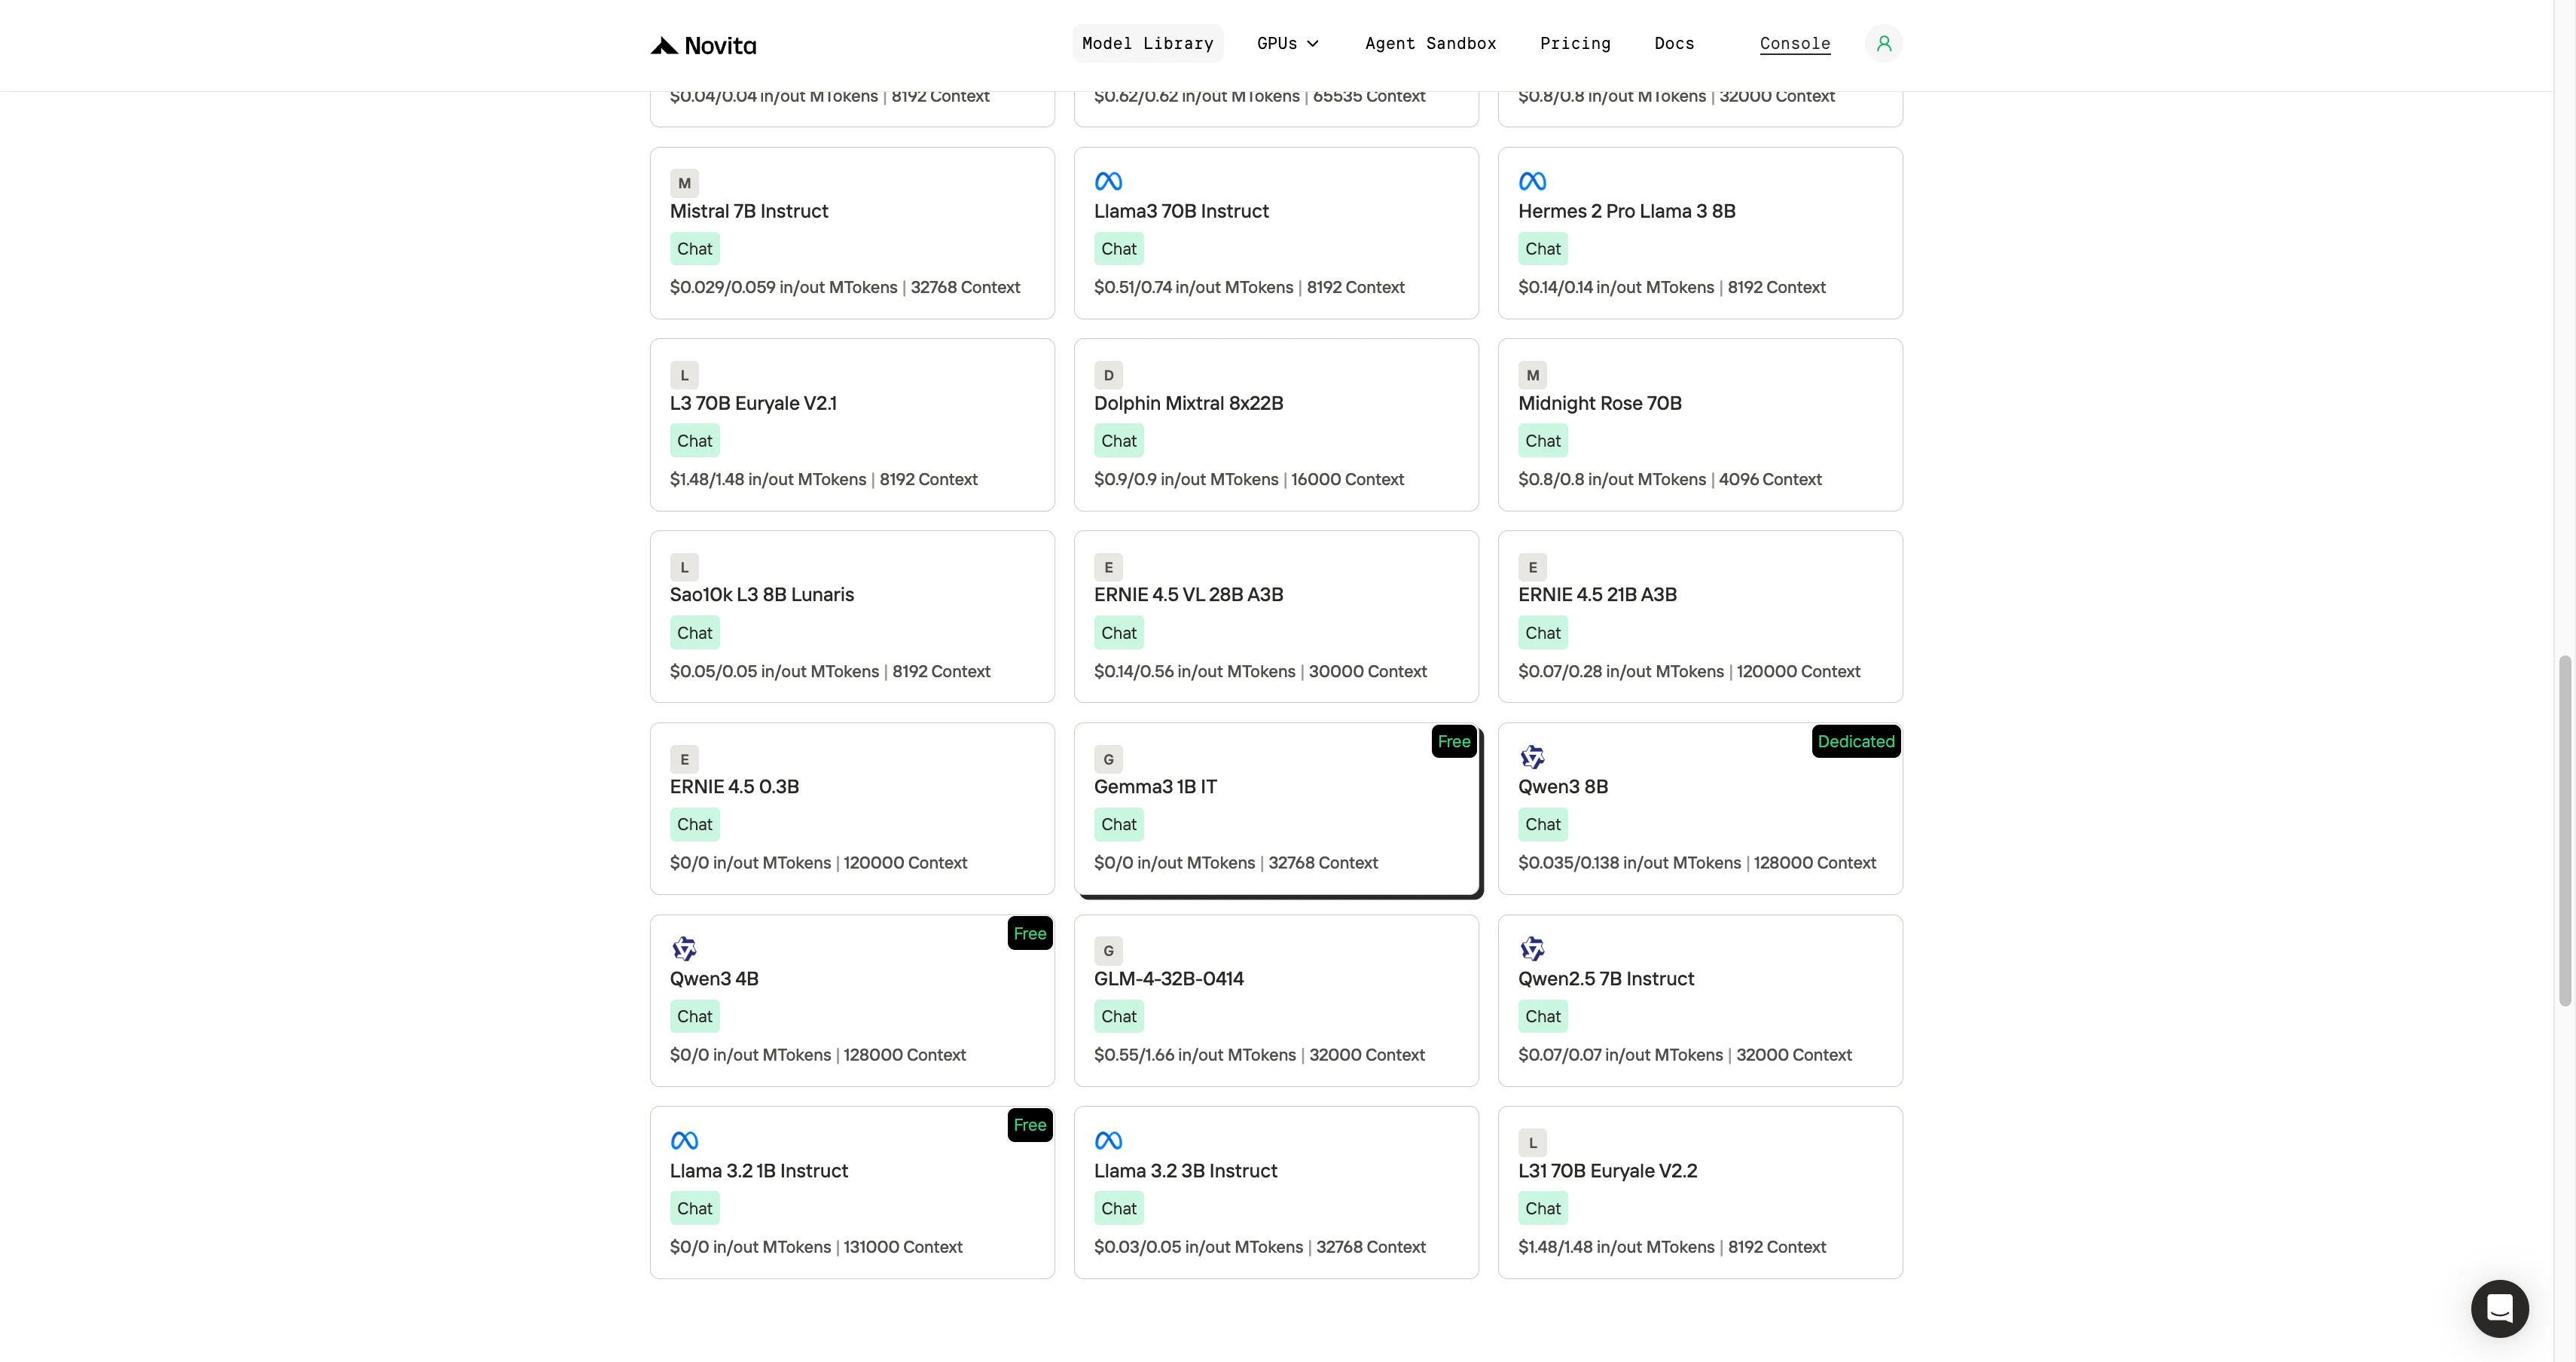Click the Qwen3 4B model title
The width and height of the screenshot is (2576, 1362).
coord(714,978)
